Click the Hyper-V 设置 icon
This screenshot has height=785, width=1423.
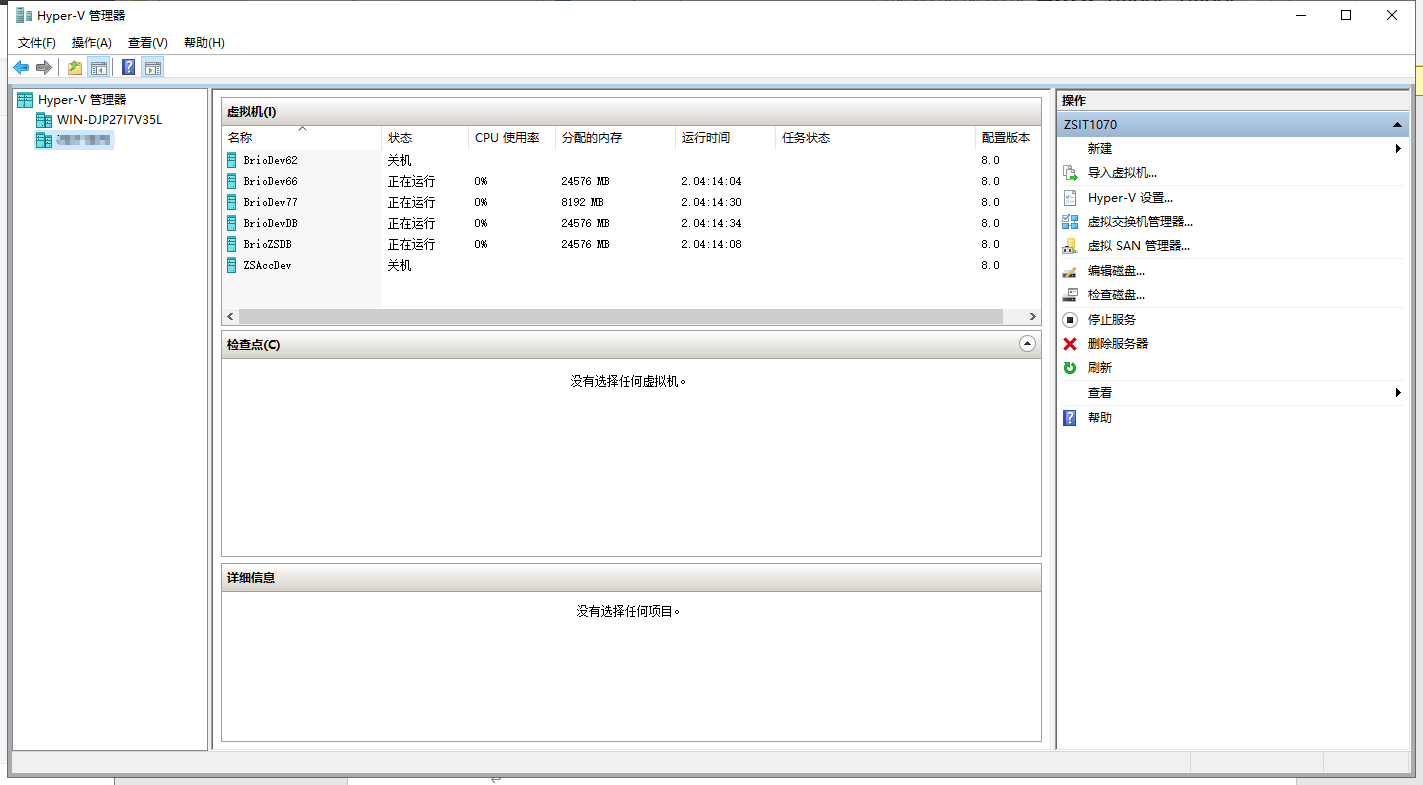[x=1070, y=198]
